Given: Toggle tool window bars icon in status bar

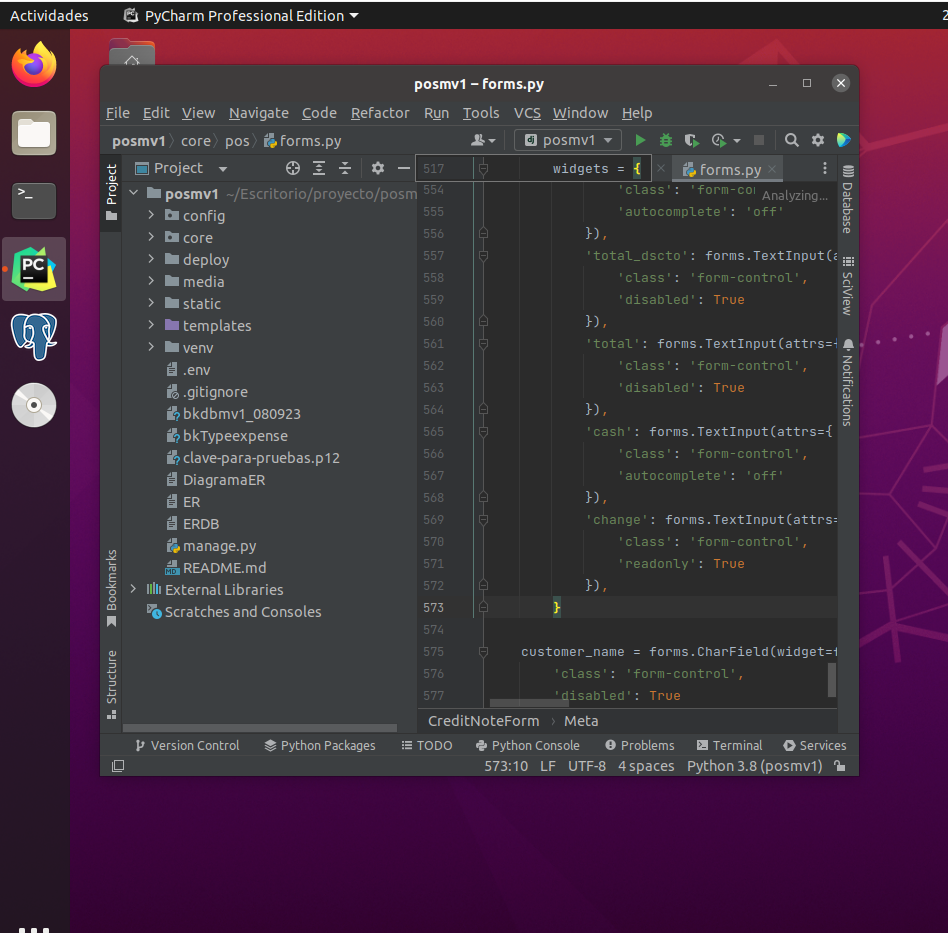Looking at the screenshot, I should coord(118,766).
